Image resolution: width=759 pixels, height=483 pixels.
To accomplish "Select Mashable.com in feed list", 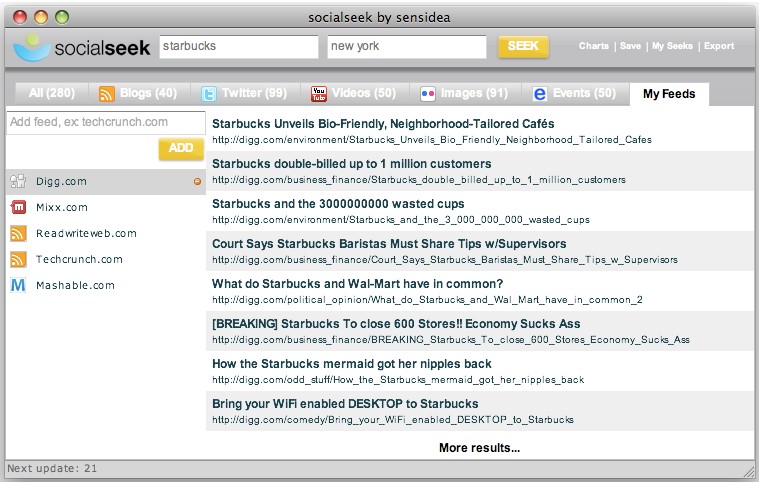I will pyautogui.click(x=106, y=286).
